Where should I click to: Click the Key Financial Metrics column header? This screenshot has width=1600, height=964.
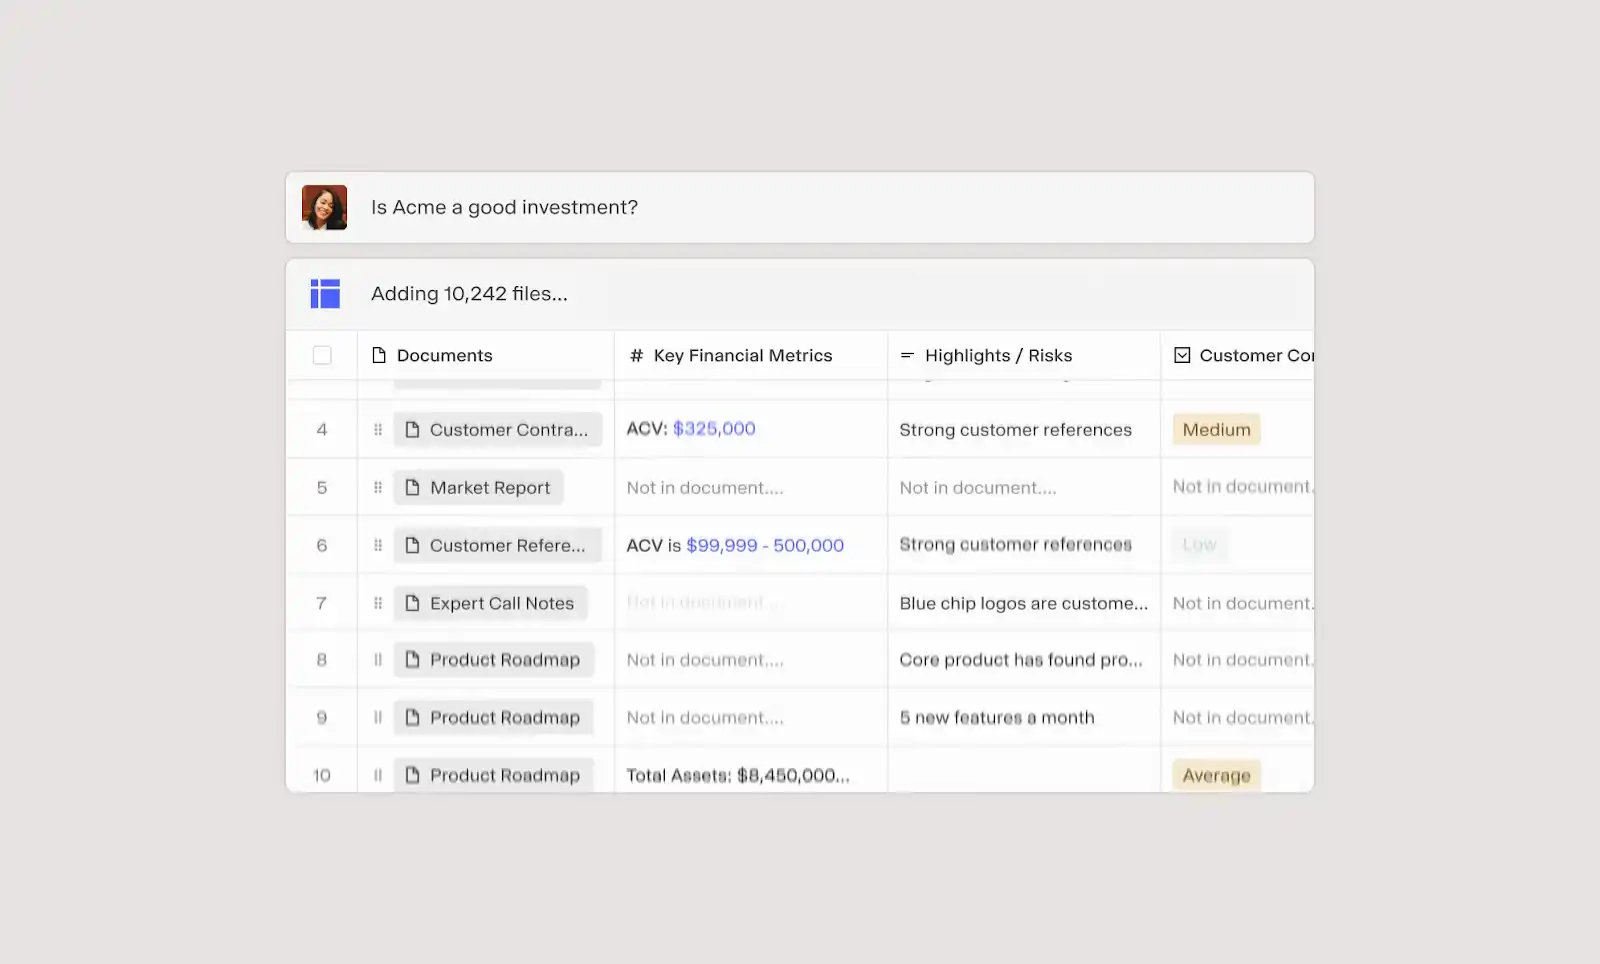point(742,356)
